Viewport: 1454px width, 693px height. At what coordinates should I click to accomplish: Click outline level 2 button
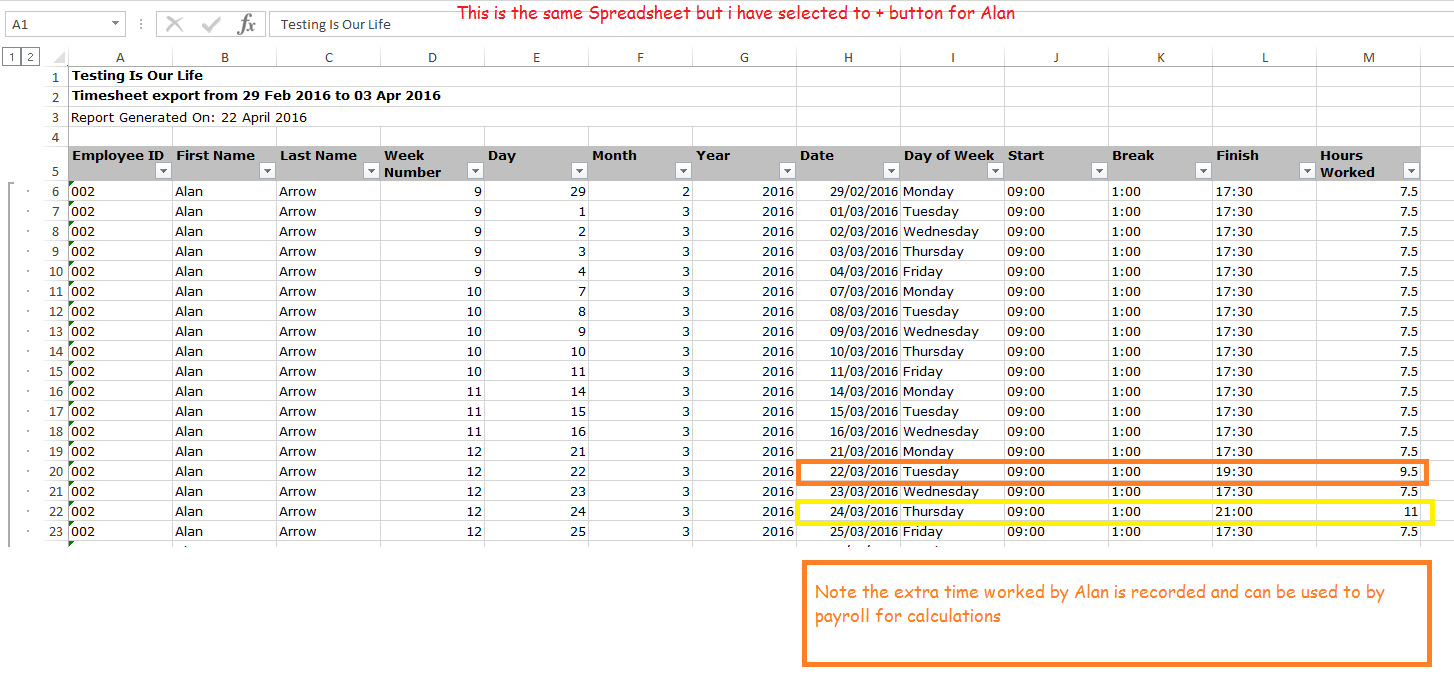(x=31, y=57)
